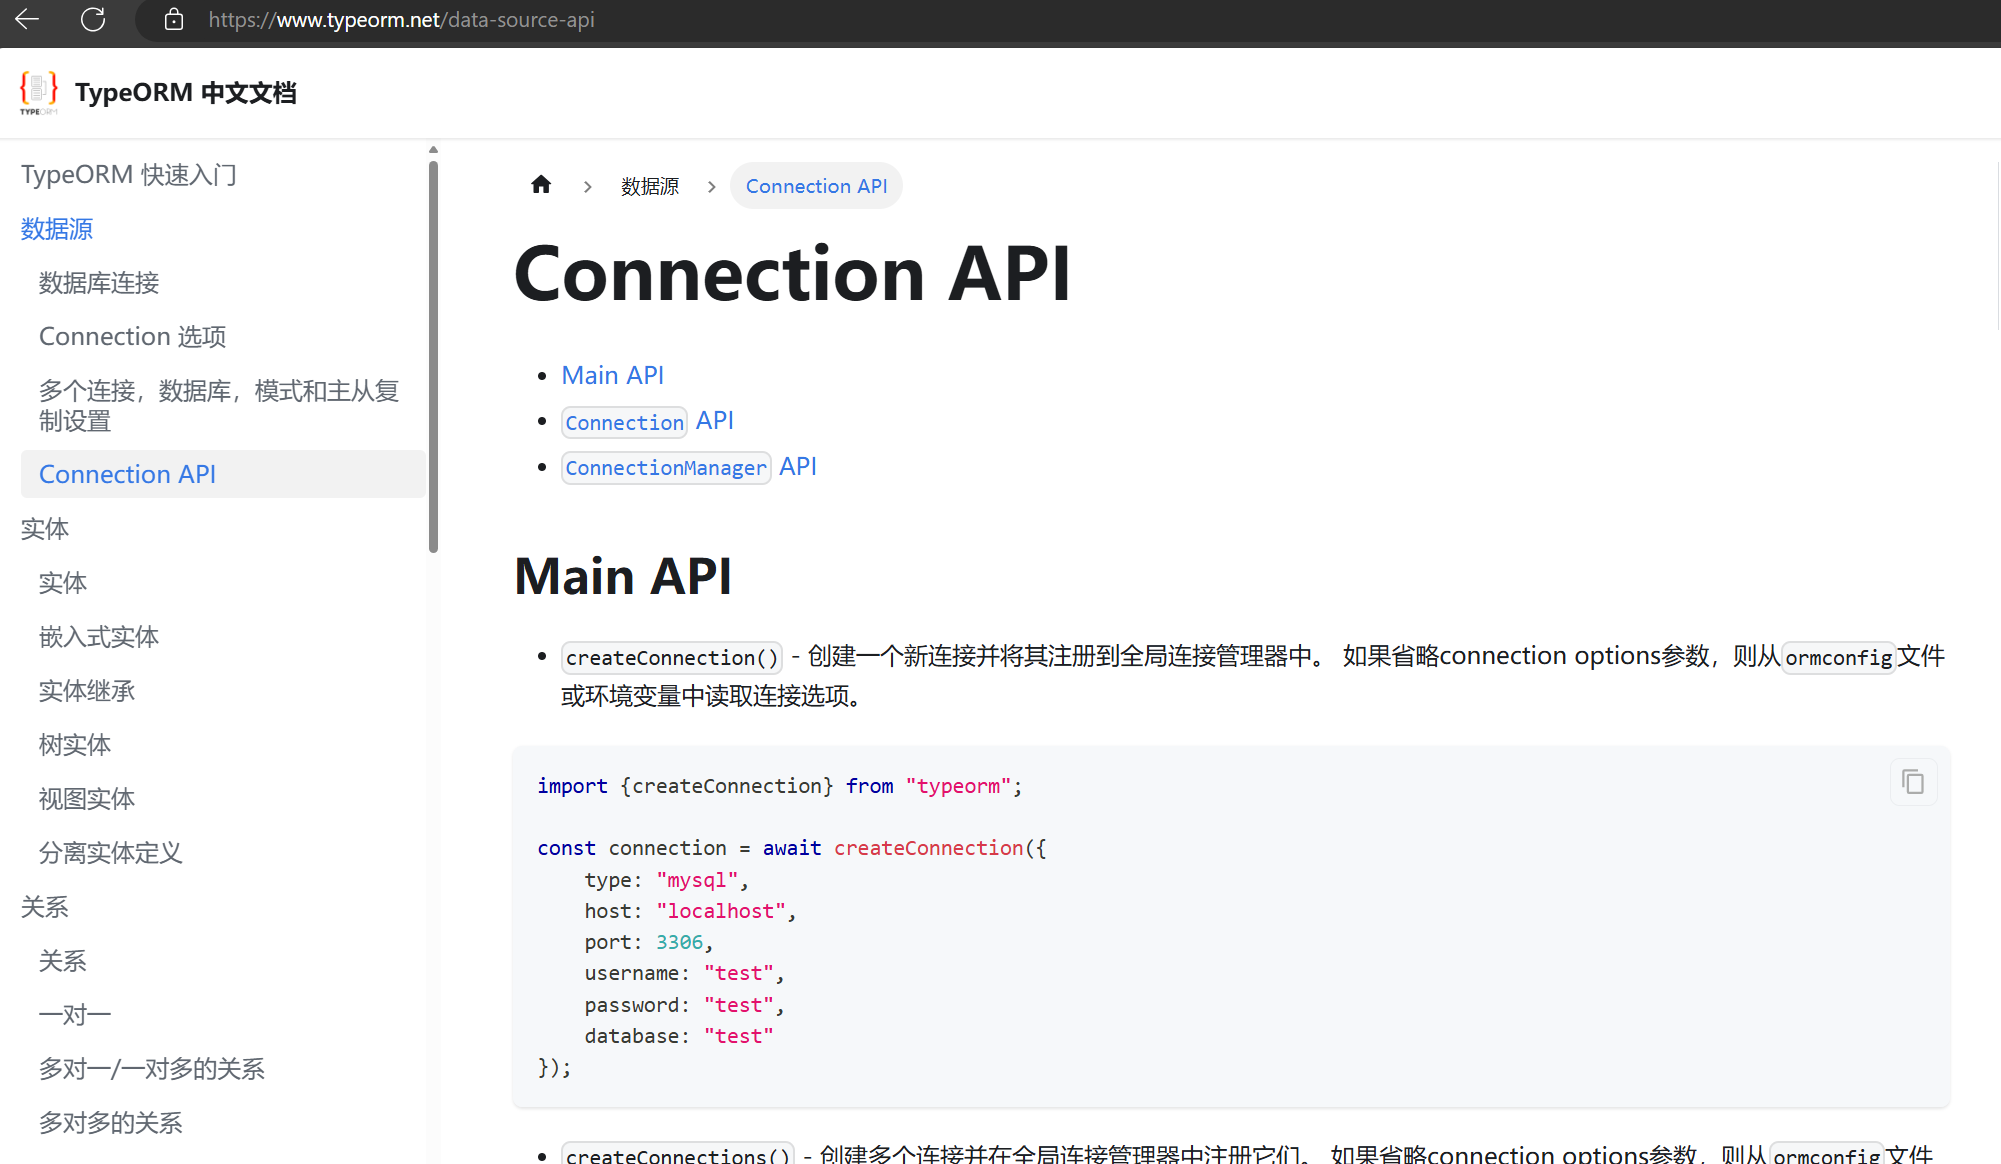Click port value 3306 in code
The height and width of the screenshot is (1164, 2001).
(680, 942)
